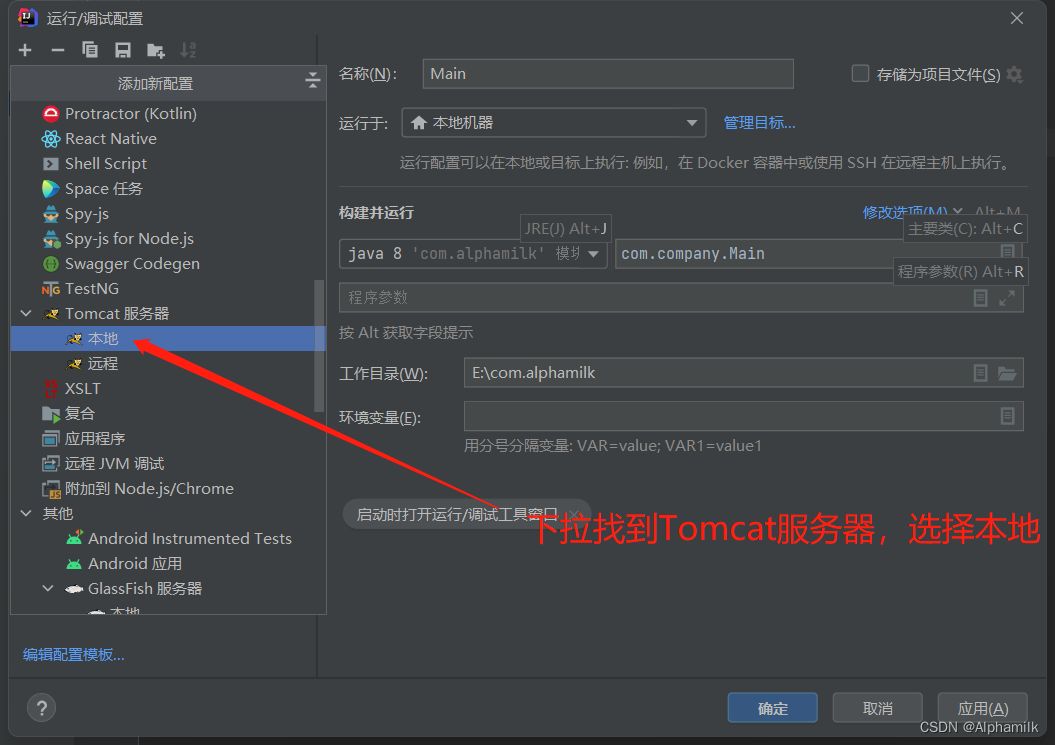Click the 名称 field containing Main

(x=608, y=73)
